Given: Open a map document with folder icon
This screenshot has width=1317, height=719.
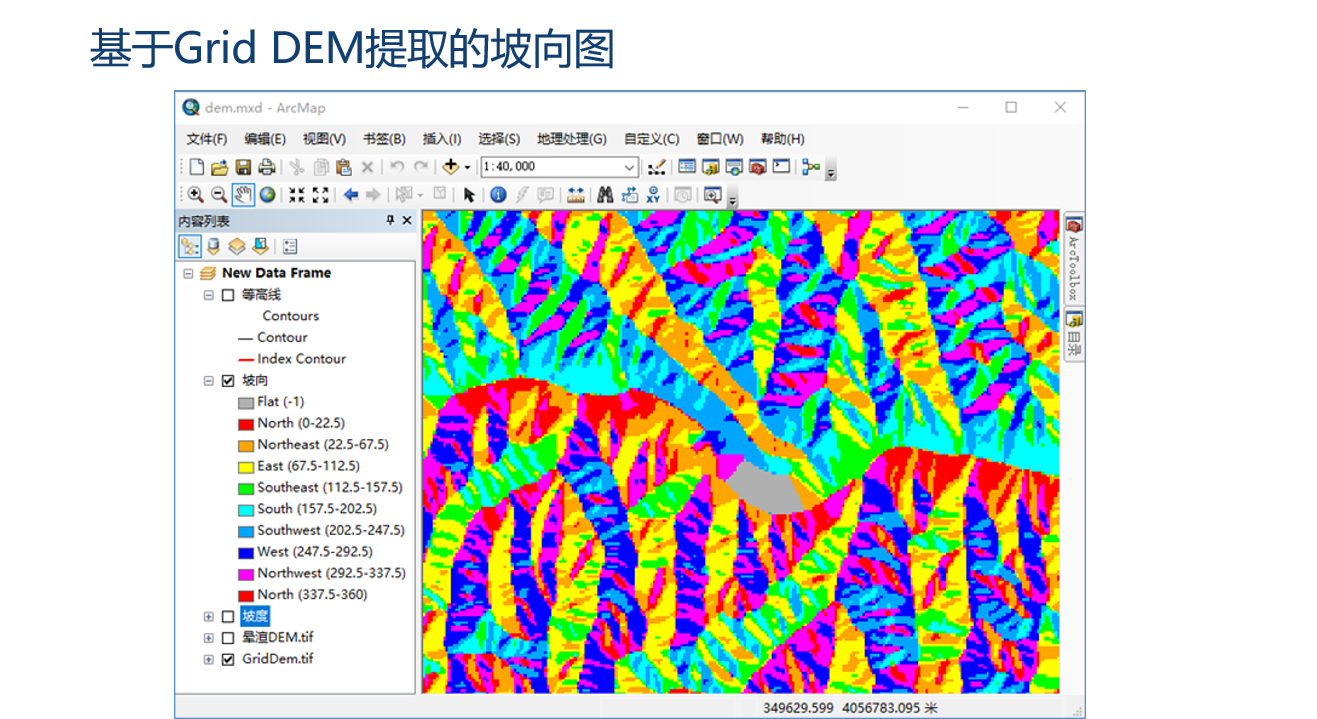Looking at the screenshot, I should click(x=220, y=167).
